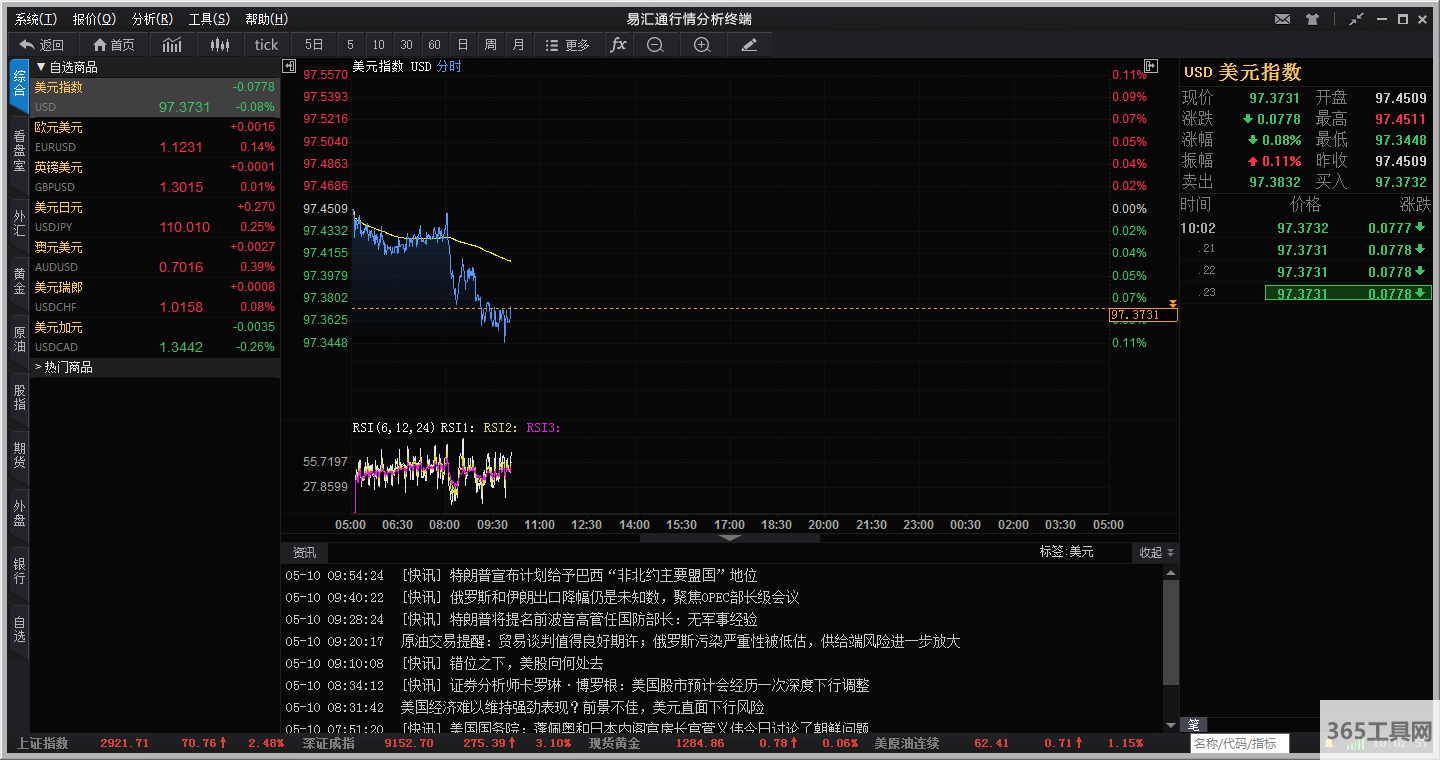The height and width of the screenshot is (760, 1440).
Task: Open the fx indicator formula tool
Action: point(618,45)
